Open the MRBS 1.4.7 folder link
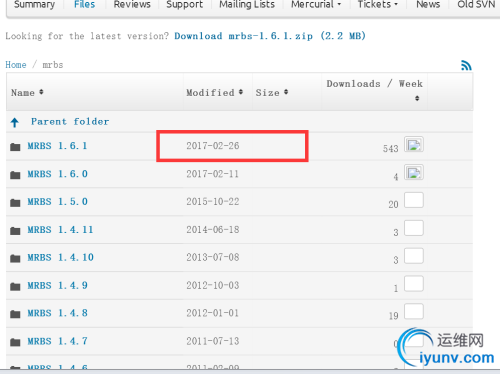The height and width of the screenshot is (374, 500). click(x=57, y=341)
